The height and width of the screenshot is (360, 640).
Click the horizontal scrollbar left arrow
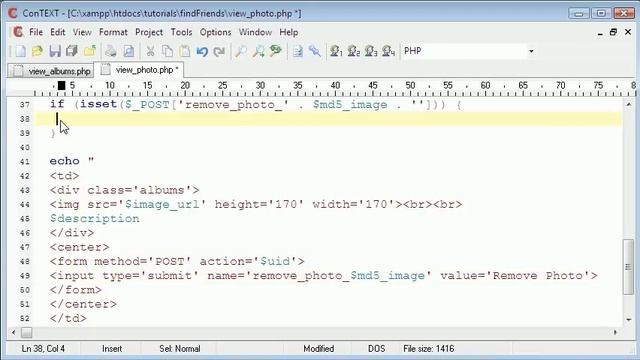point(13,333)
